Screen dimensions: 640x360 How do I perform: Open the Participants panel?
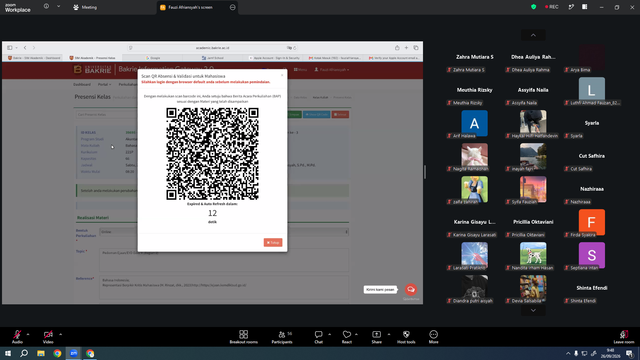point(282,337)
